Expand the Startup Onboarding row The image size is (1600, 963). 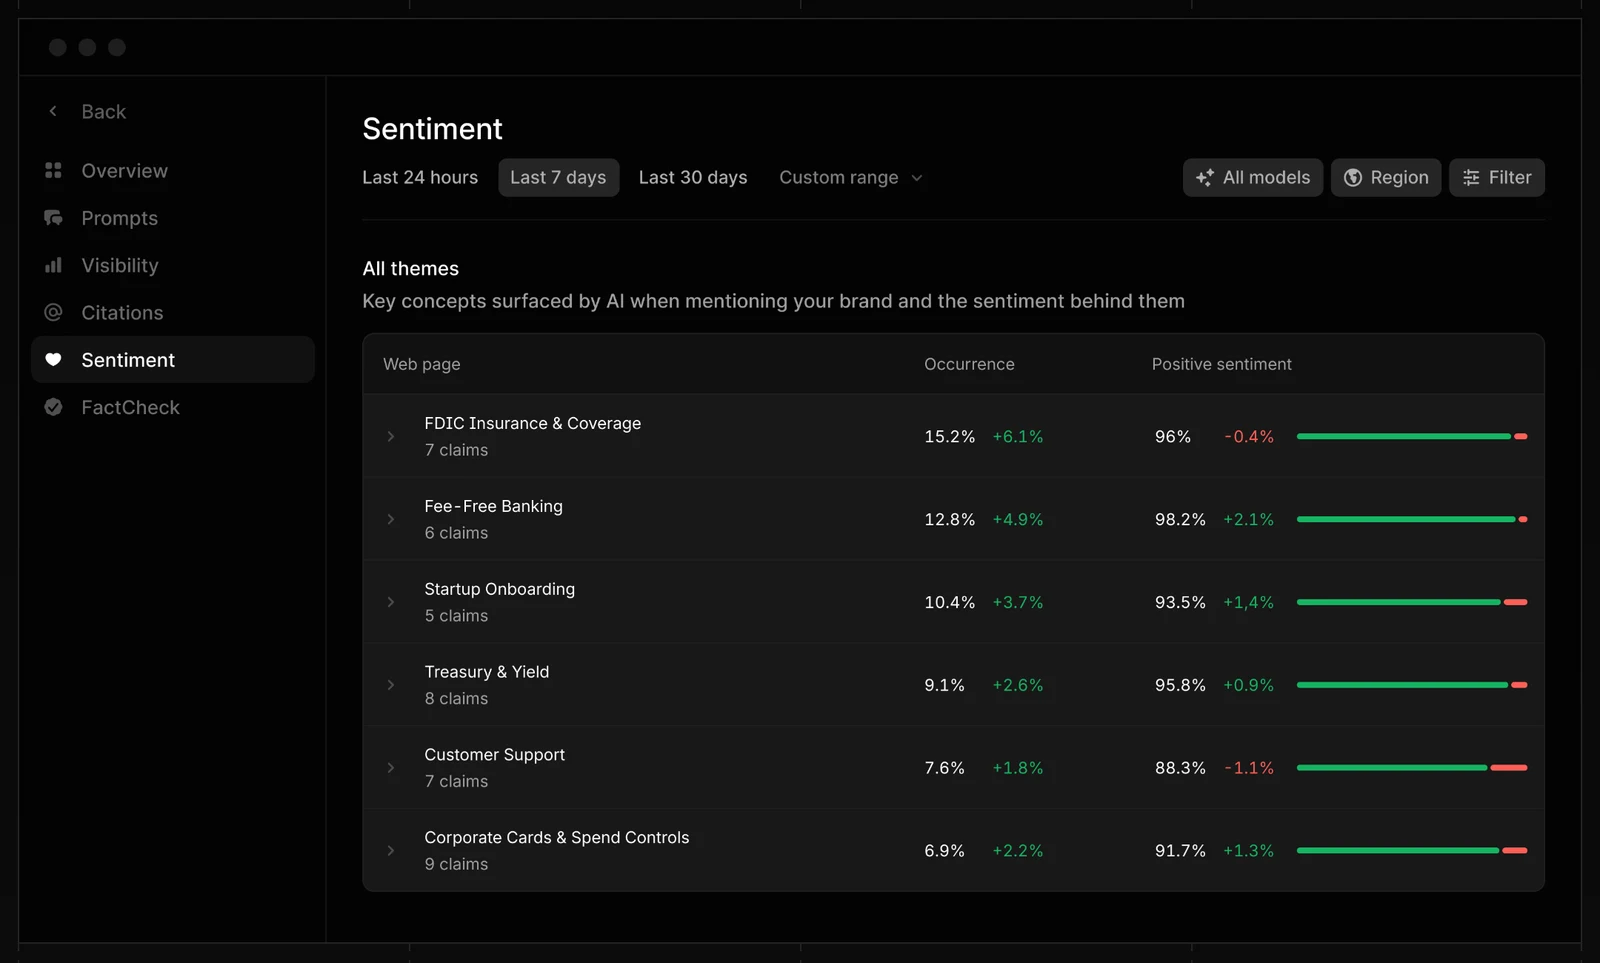pyautogui.click(x=391, y=602)
